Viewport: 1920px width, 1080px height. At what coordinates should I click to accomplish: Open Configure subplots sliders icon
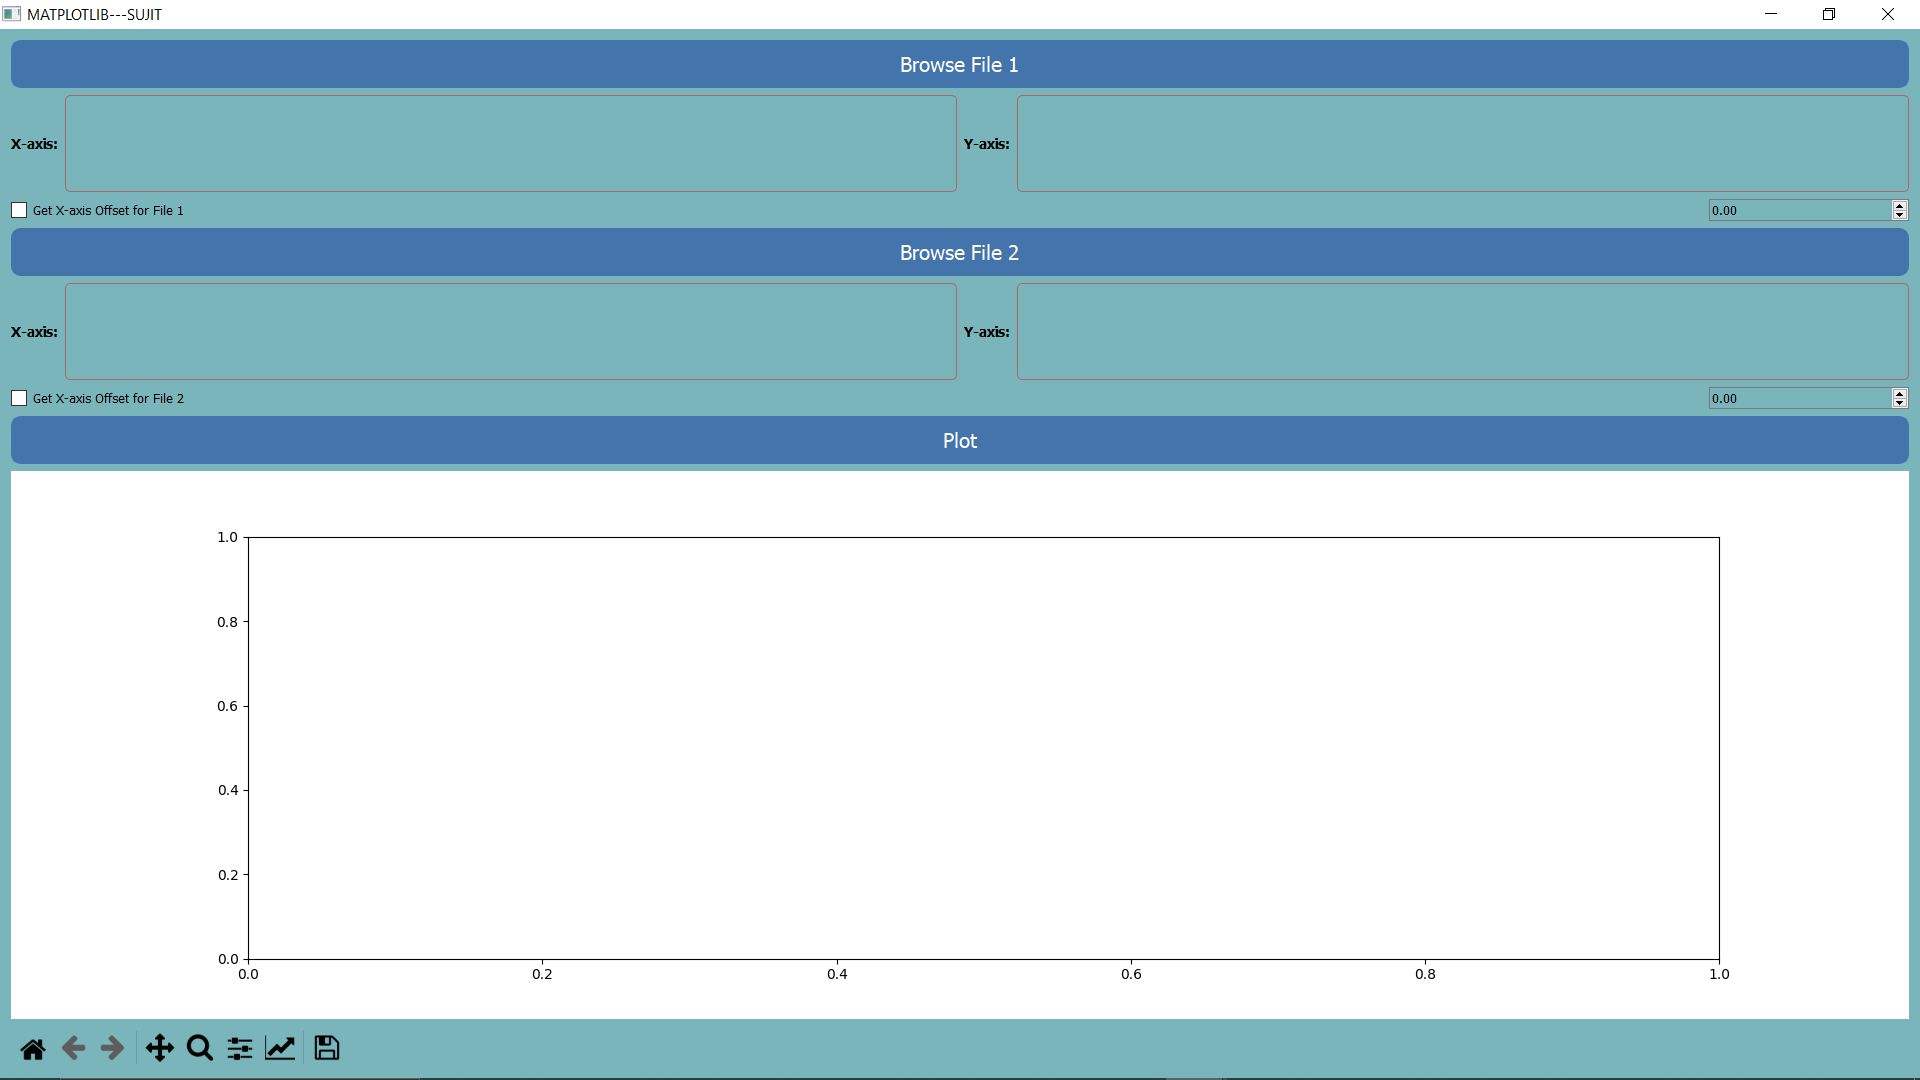pos(240,1048)
